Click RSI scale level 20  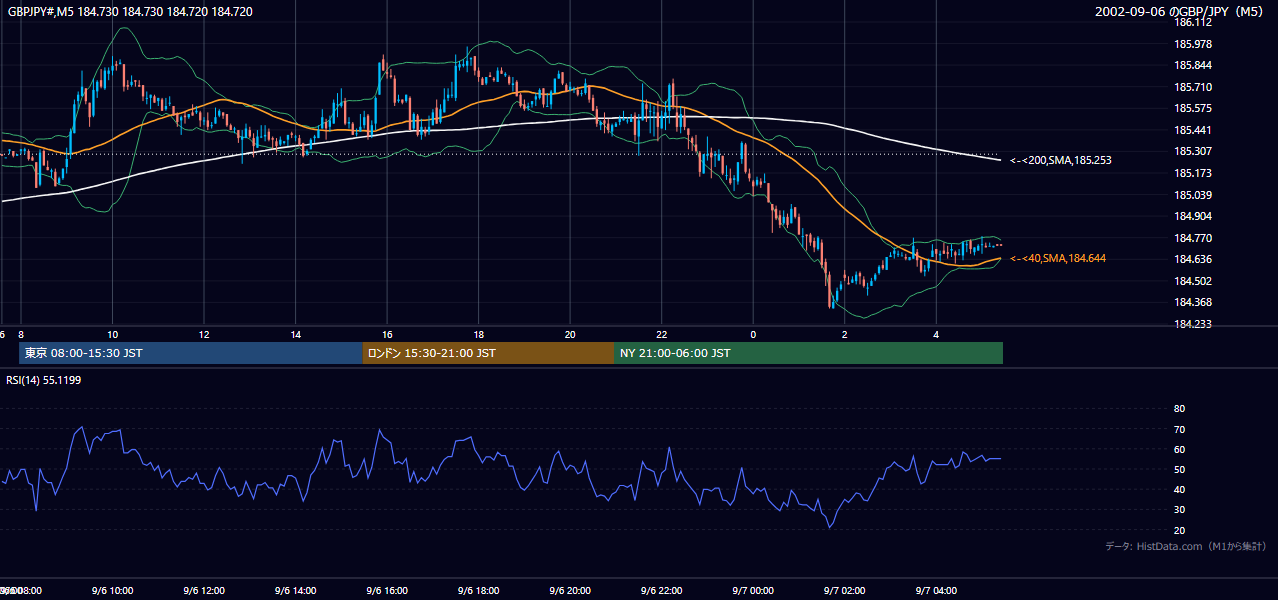(1179, 530)
